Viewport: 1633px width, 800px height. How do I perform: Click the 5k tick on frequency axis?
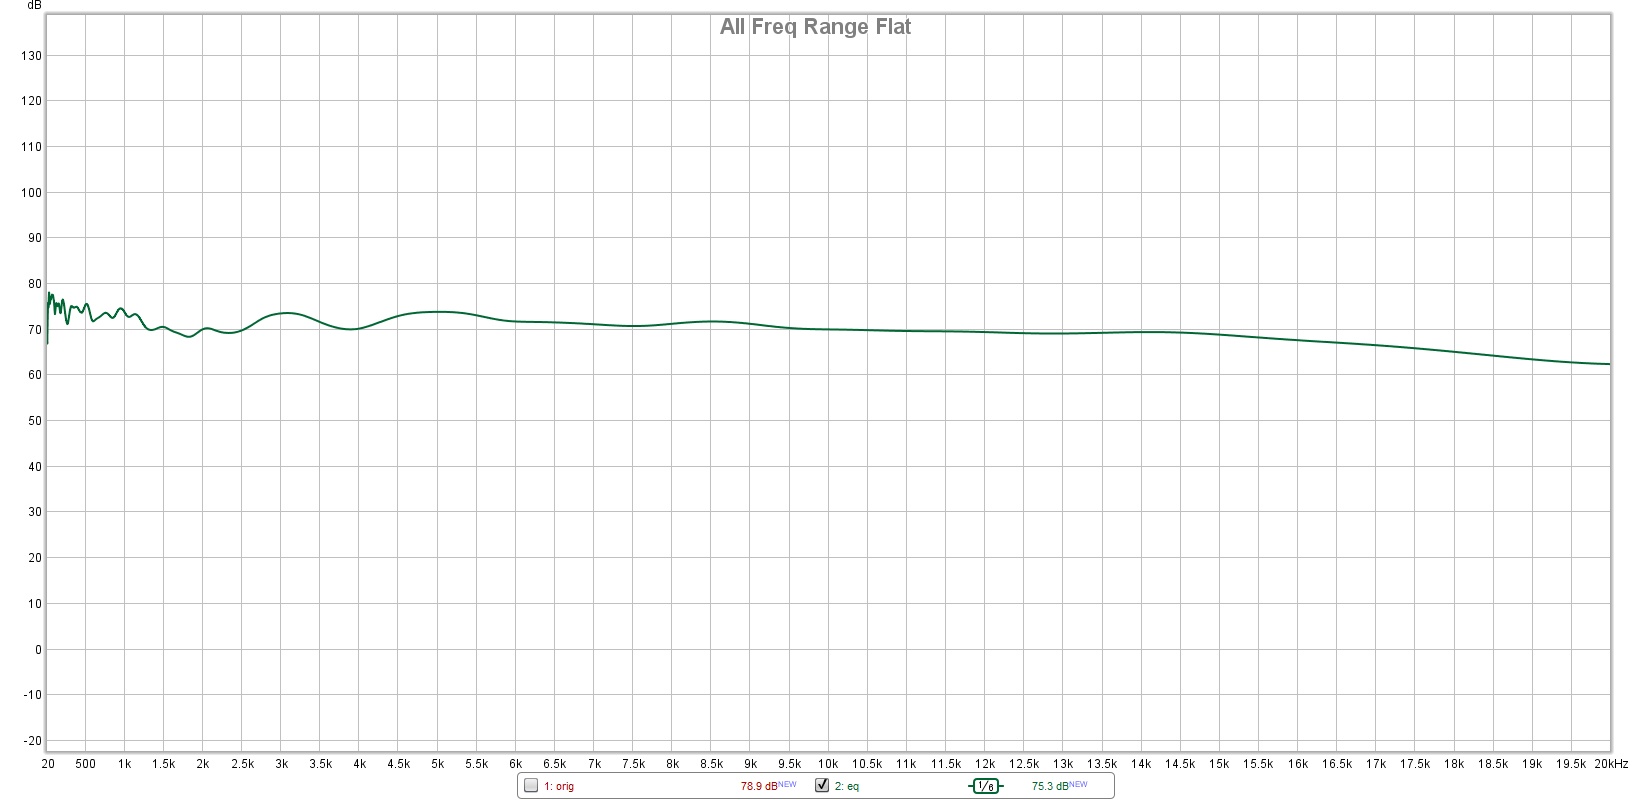[437, 764]
